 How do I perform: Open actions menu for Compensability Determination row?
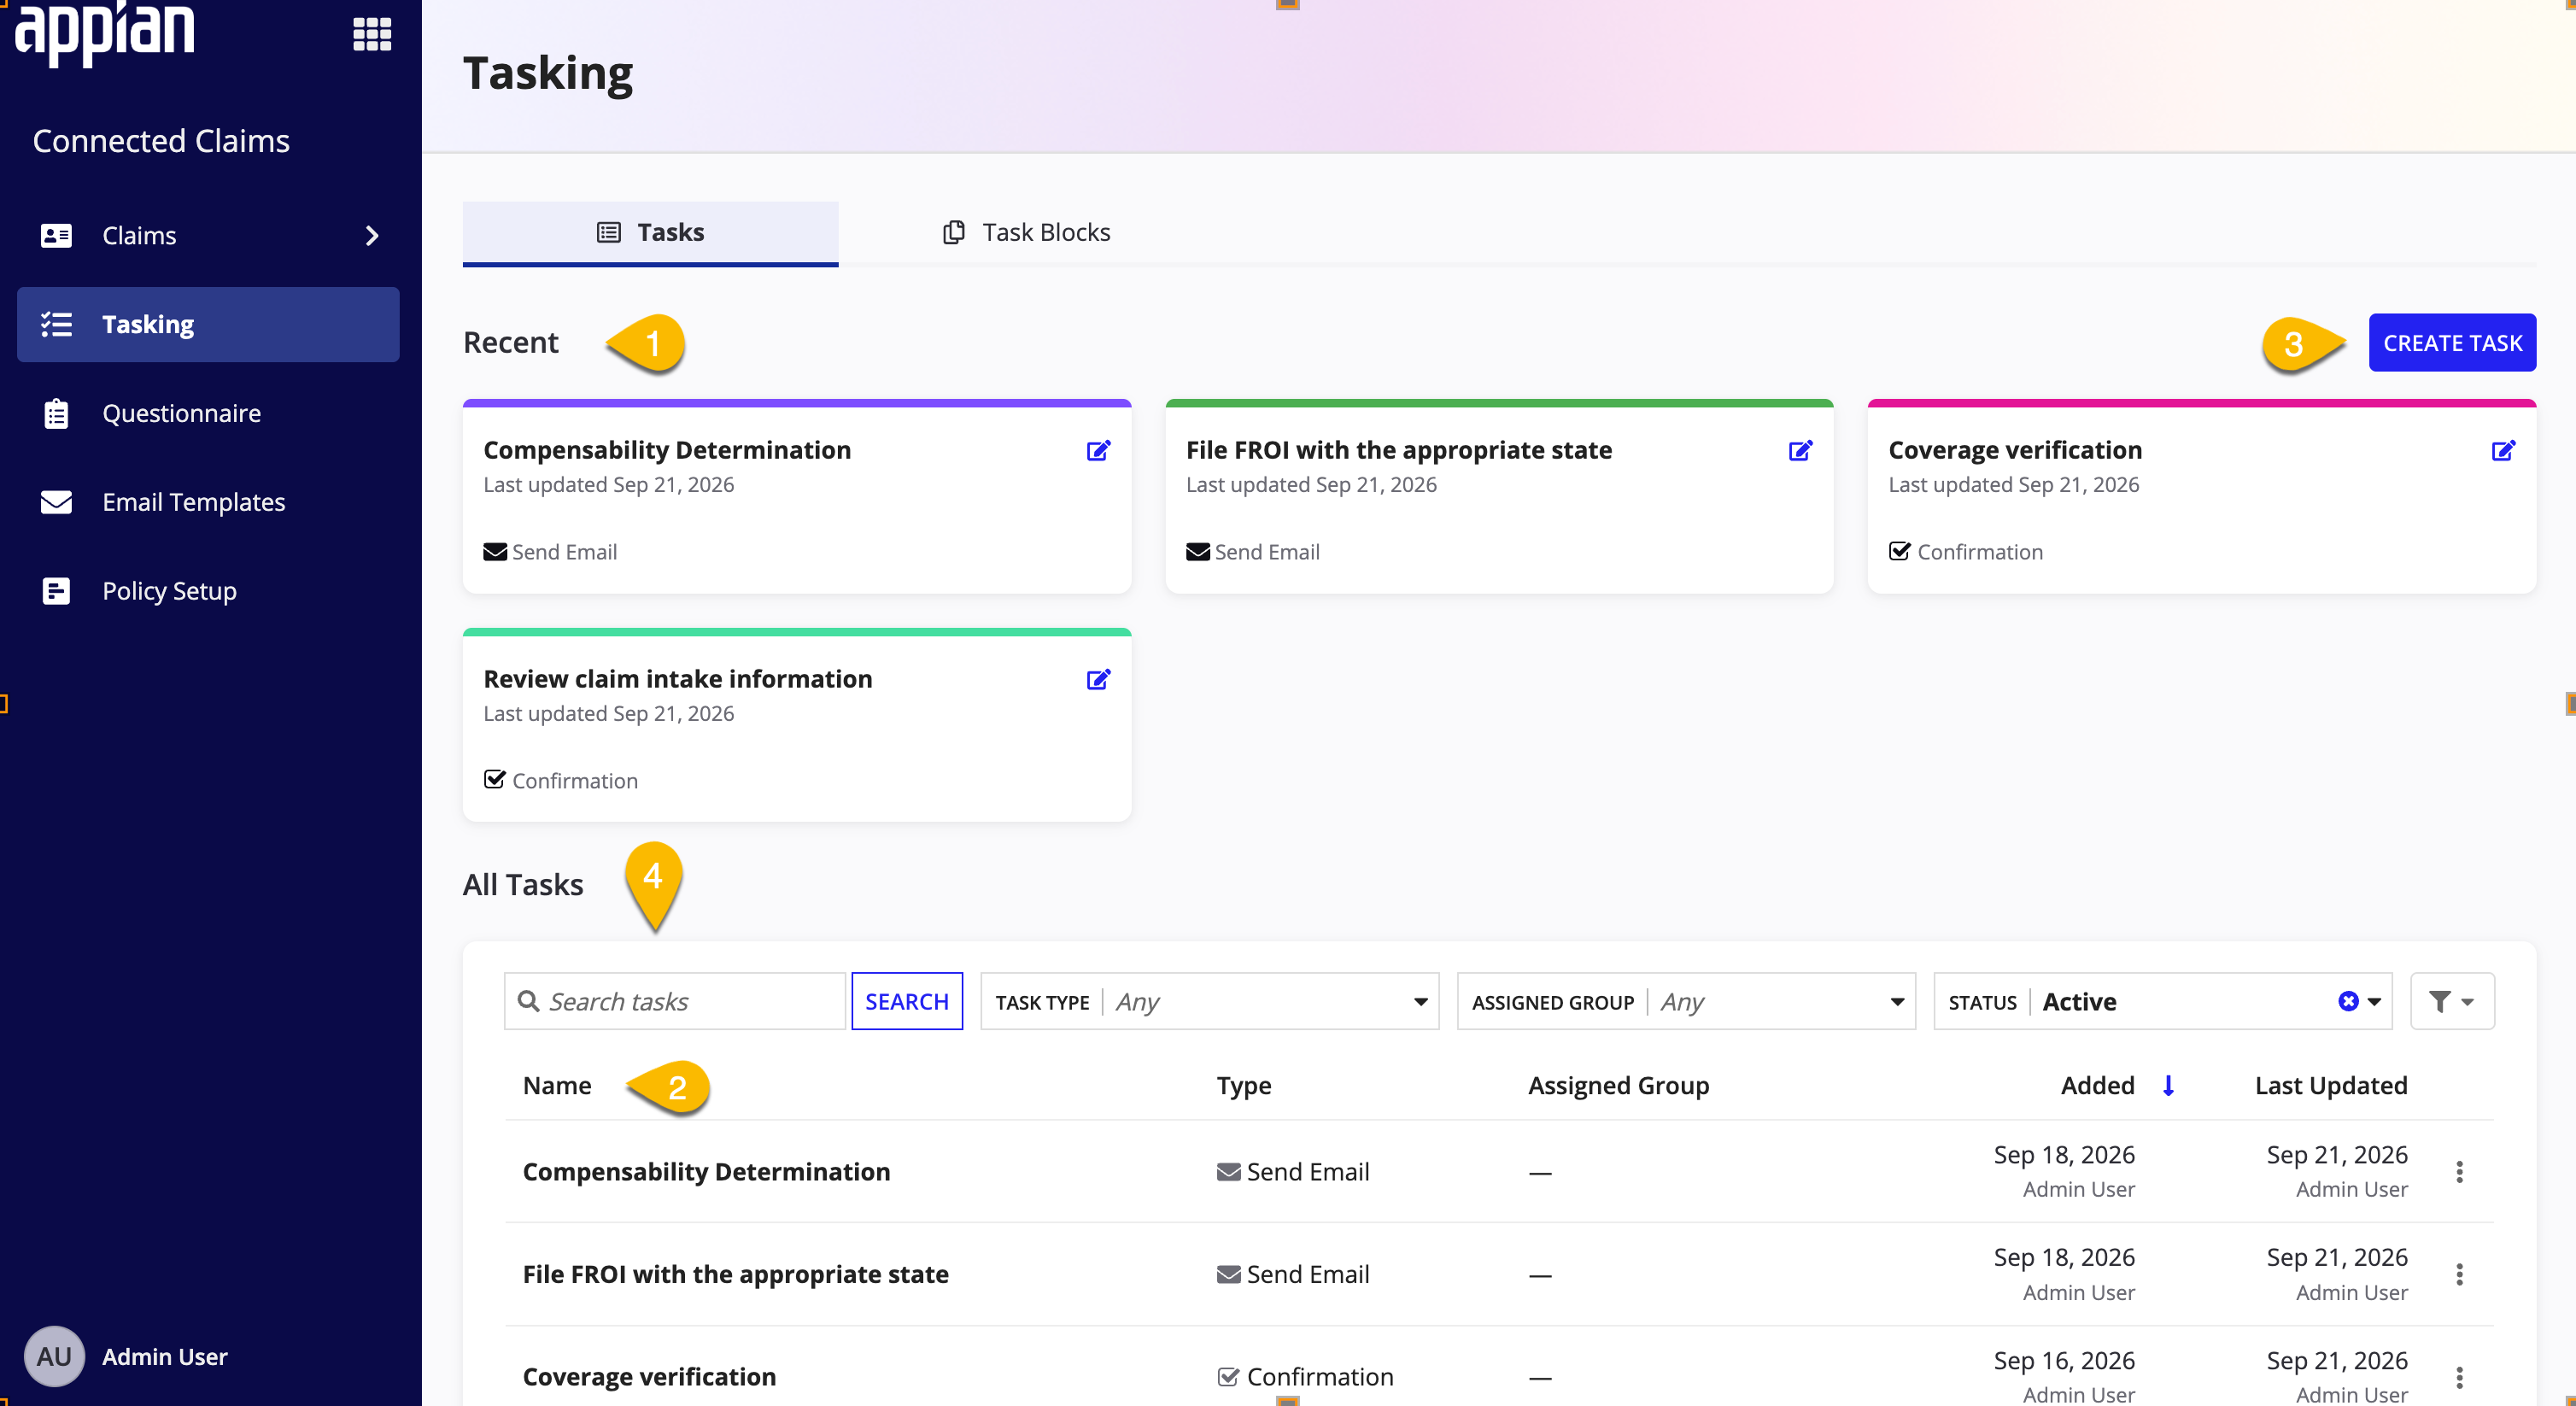point(2459,1171)
